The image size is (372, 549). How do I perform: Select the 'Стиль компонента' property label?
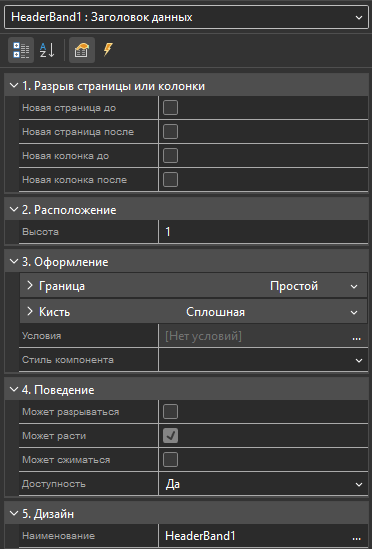coord(68,360)
